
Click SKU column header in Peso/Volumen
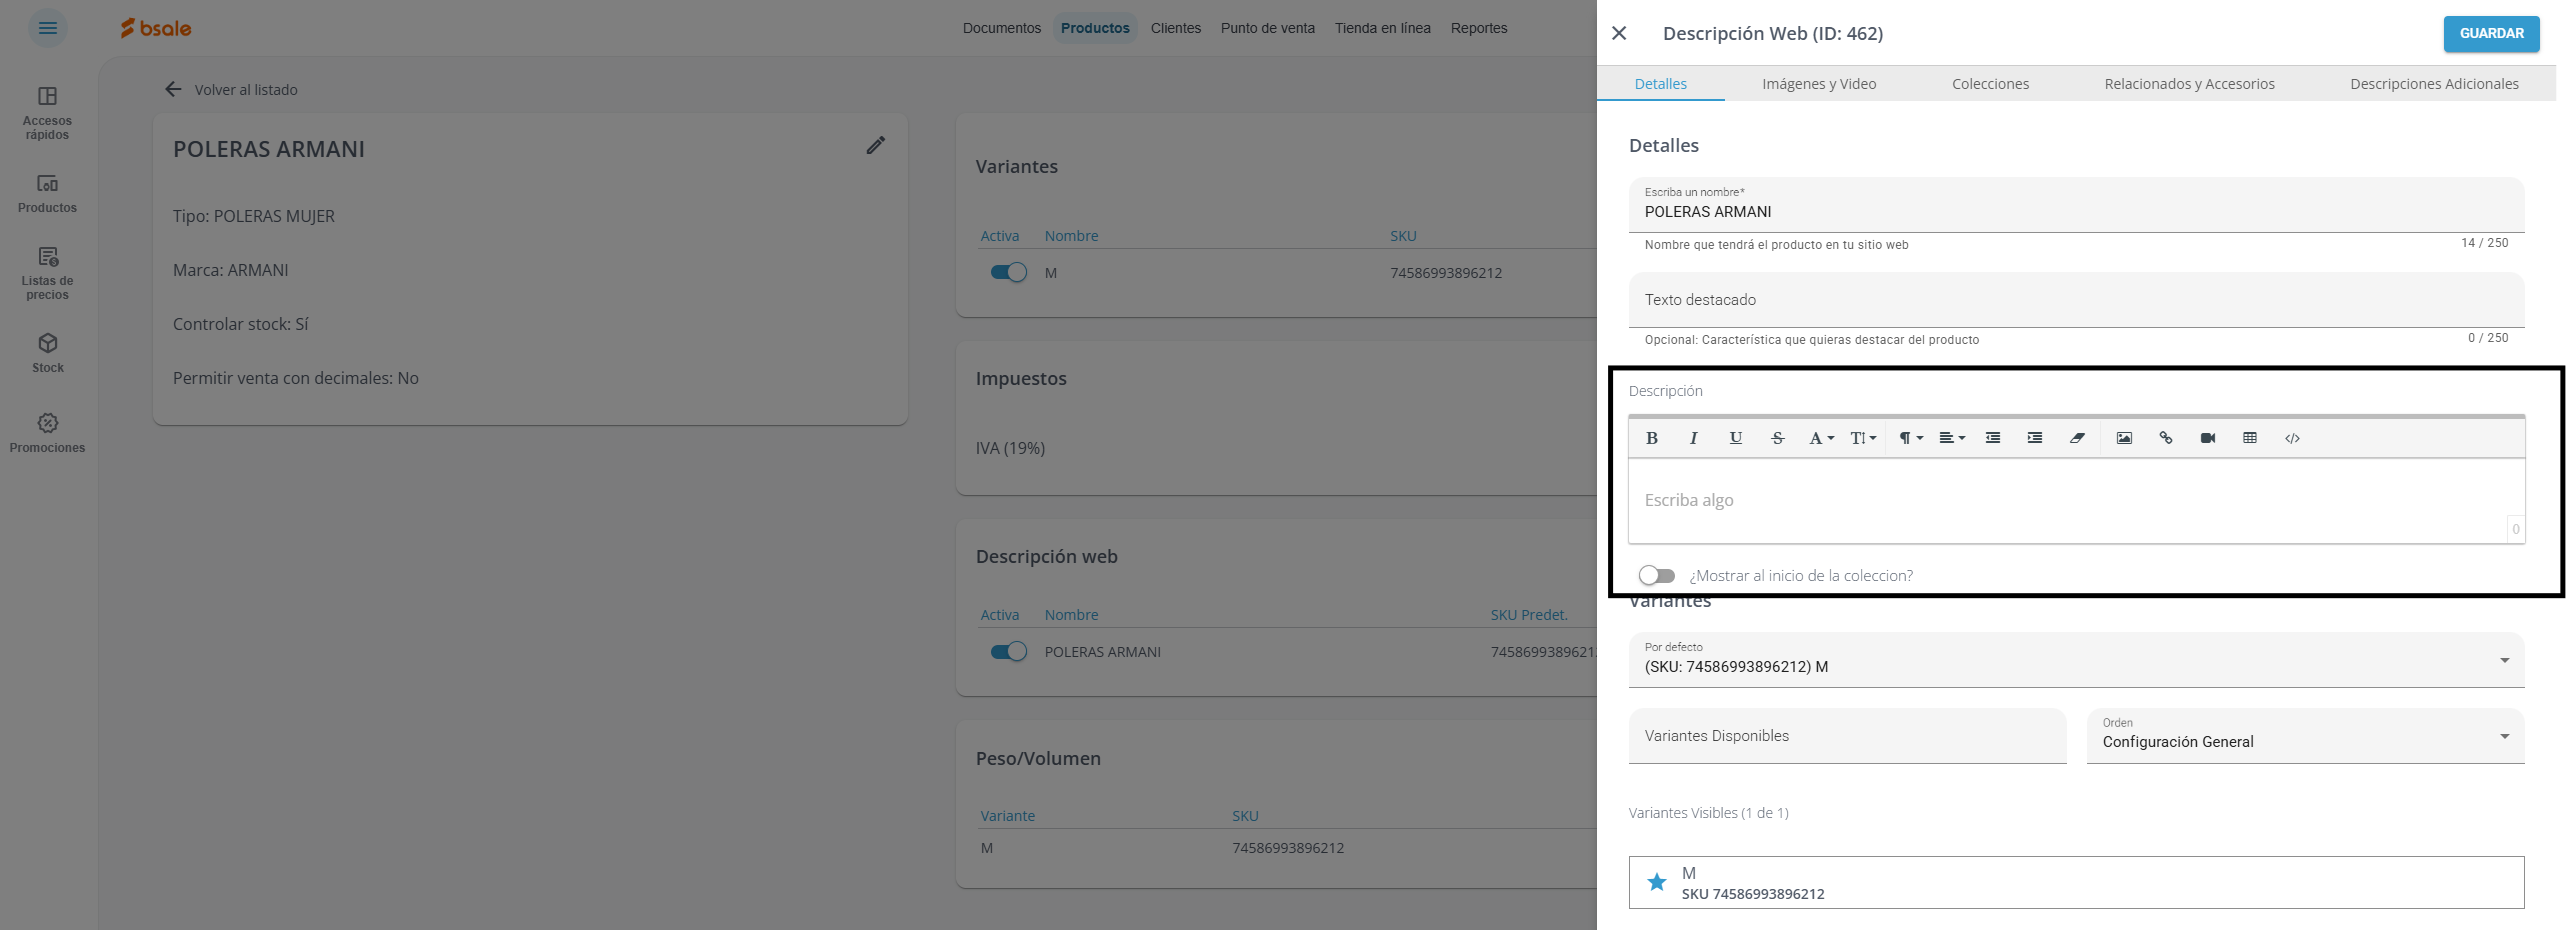click(x=1245, y=816)
